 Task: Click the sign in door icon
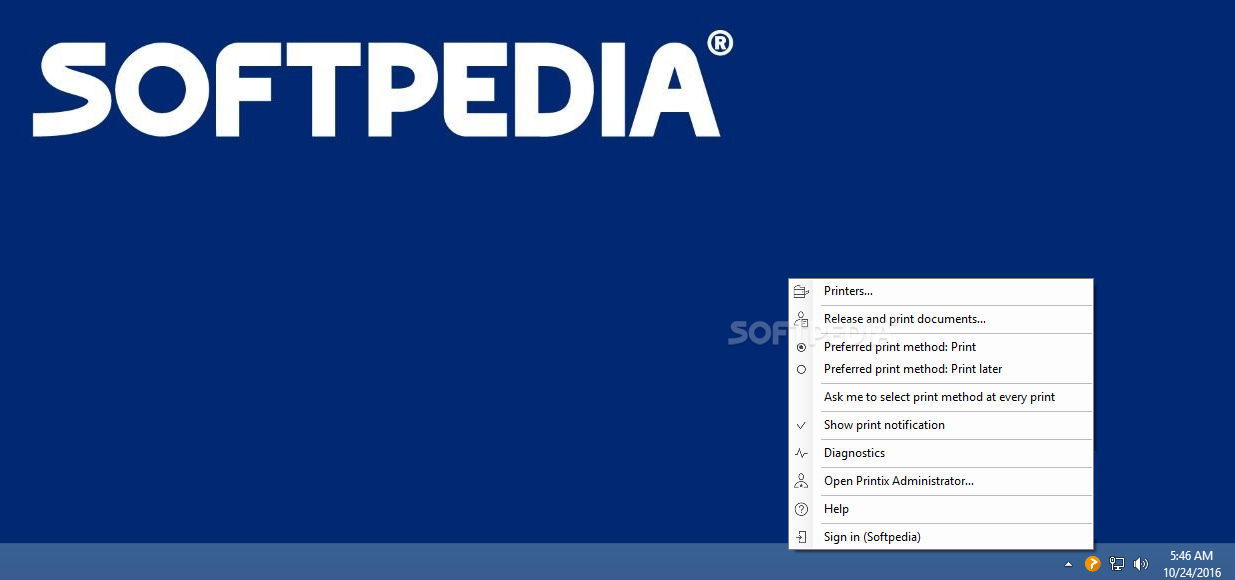click(801, 537)
